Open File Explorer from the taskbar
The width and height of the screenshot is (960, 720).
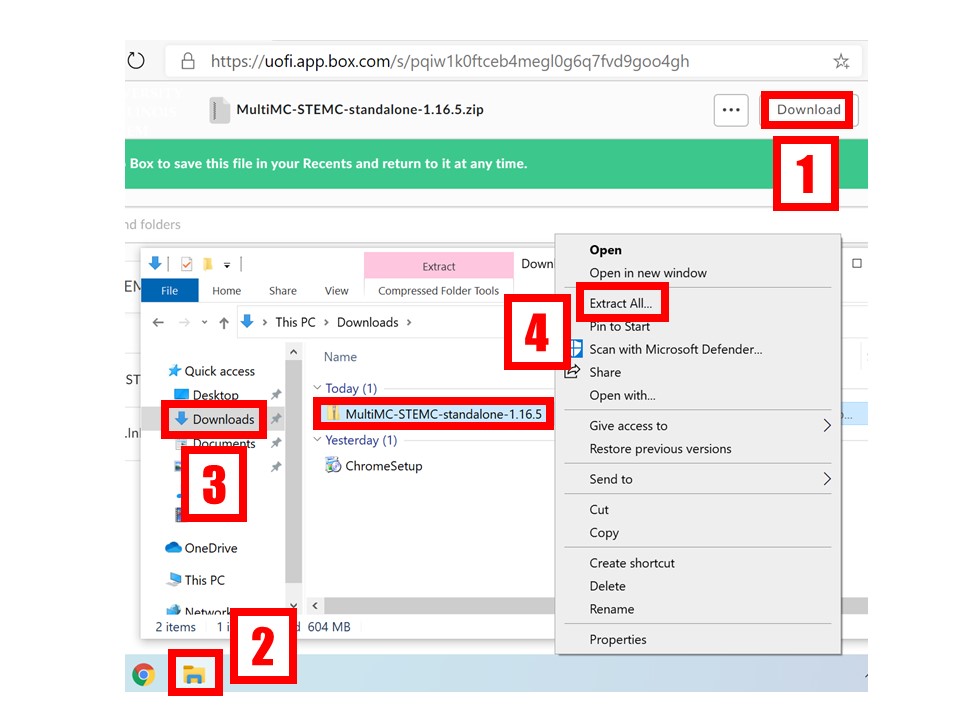(194, 674)
